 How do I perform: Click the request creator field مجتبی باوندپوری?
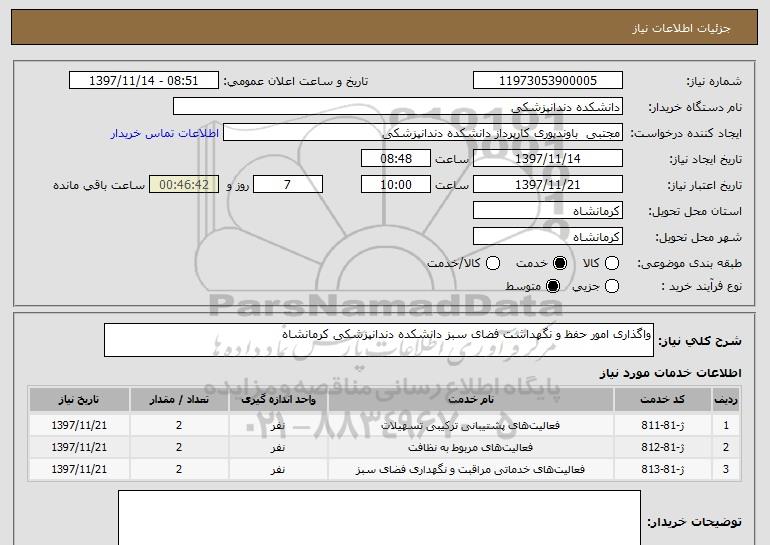click(x=423, y=133)
